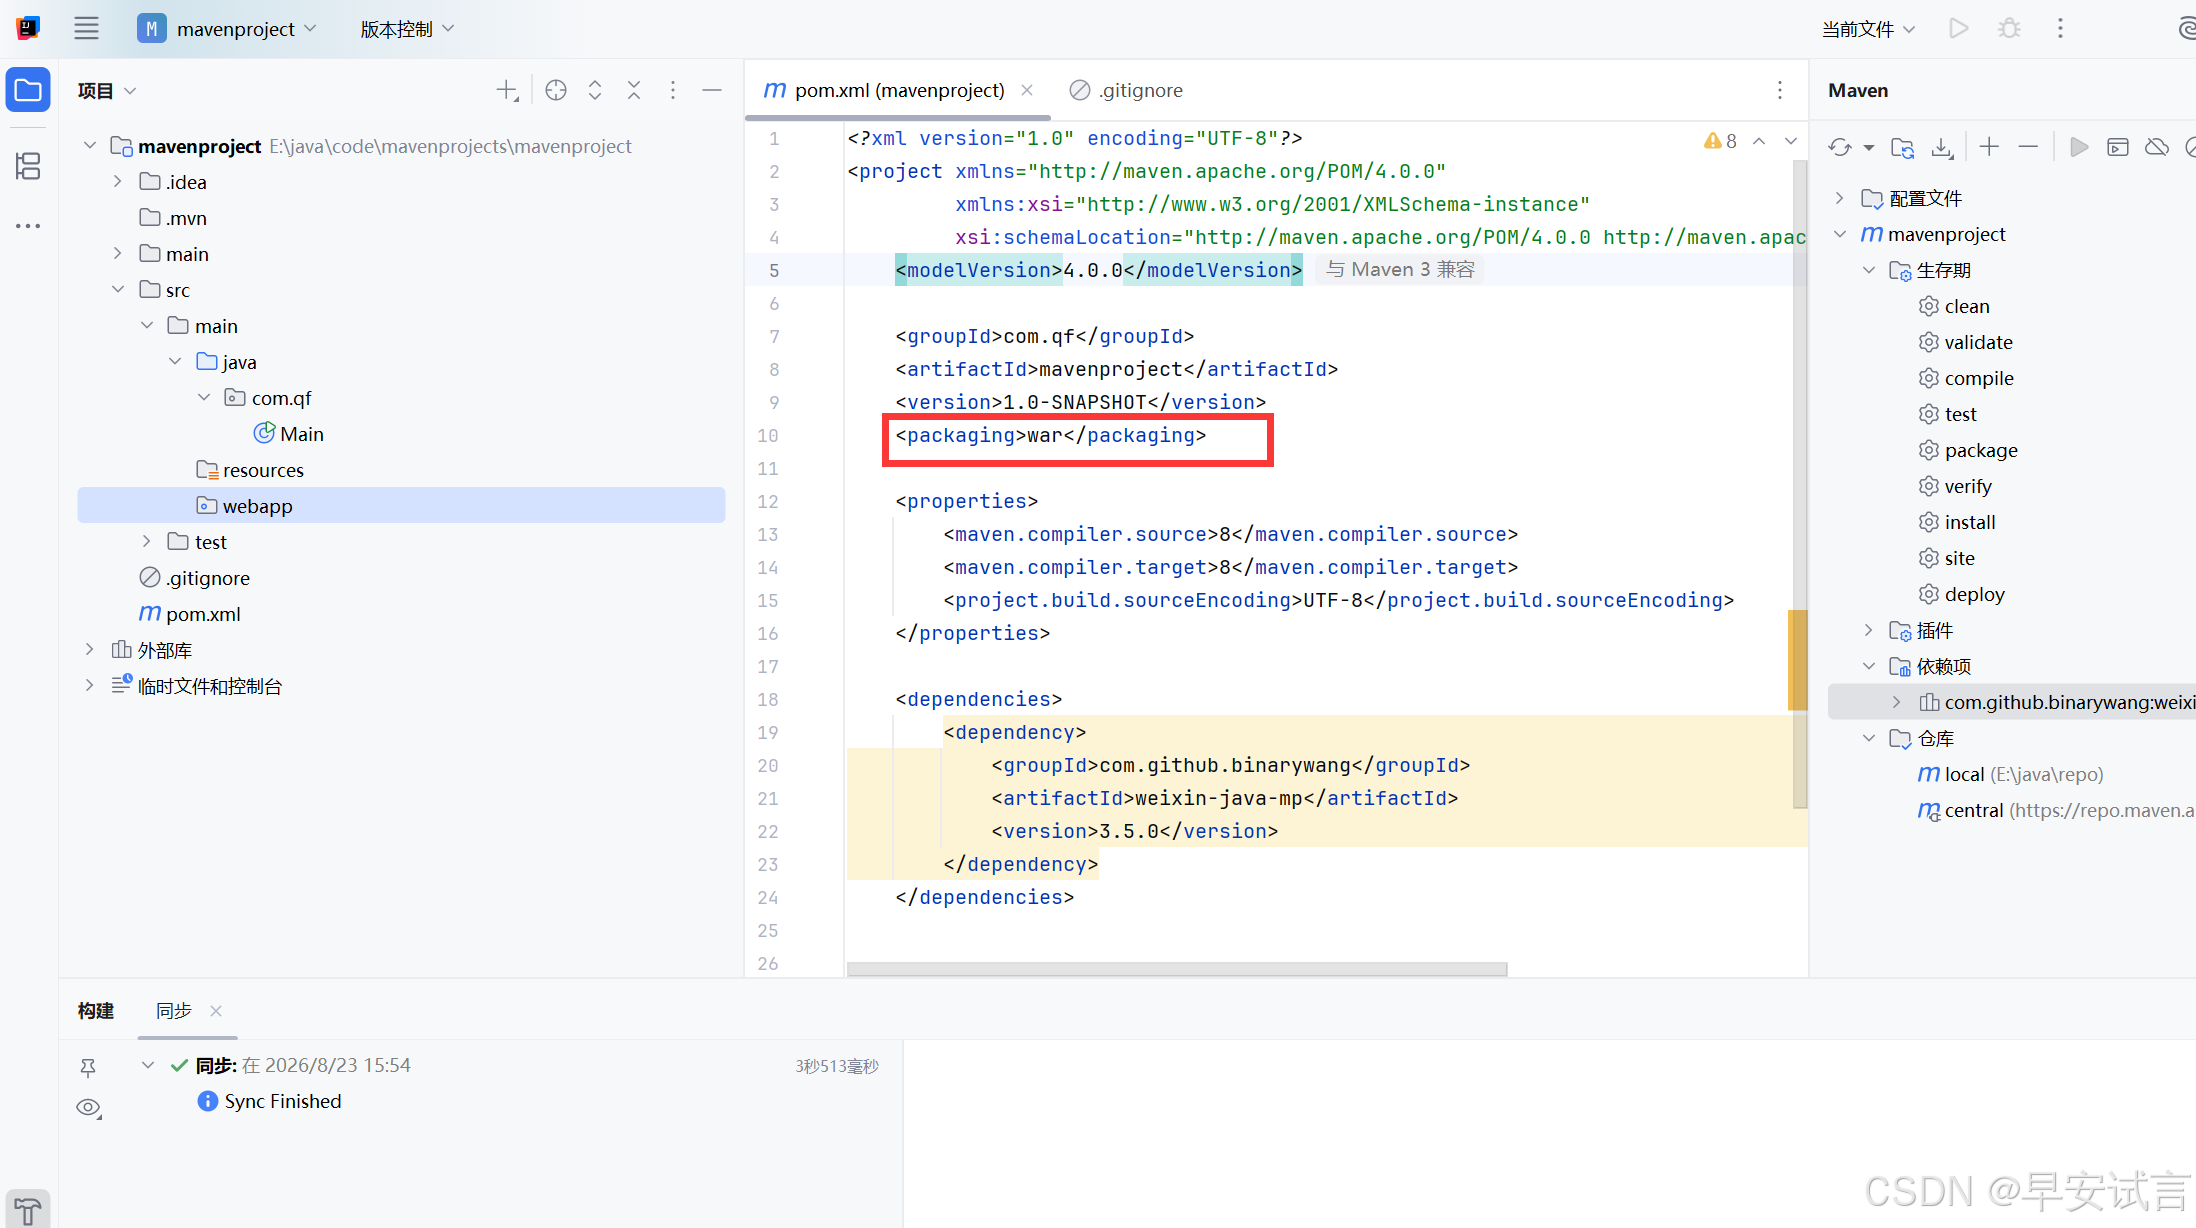Viewport: 2196px width, 1228px height.
Task: Remove Maven project minus icon
Action: pyautogui.click(x=2028, y=148)
